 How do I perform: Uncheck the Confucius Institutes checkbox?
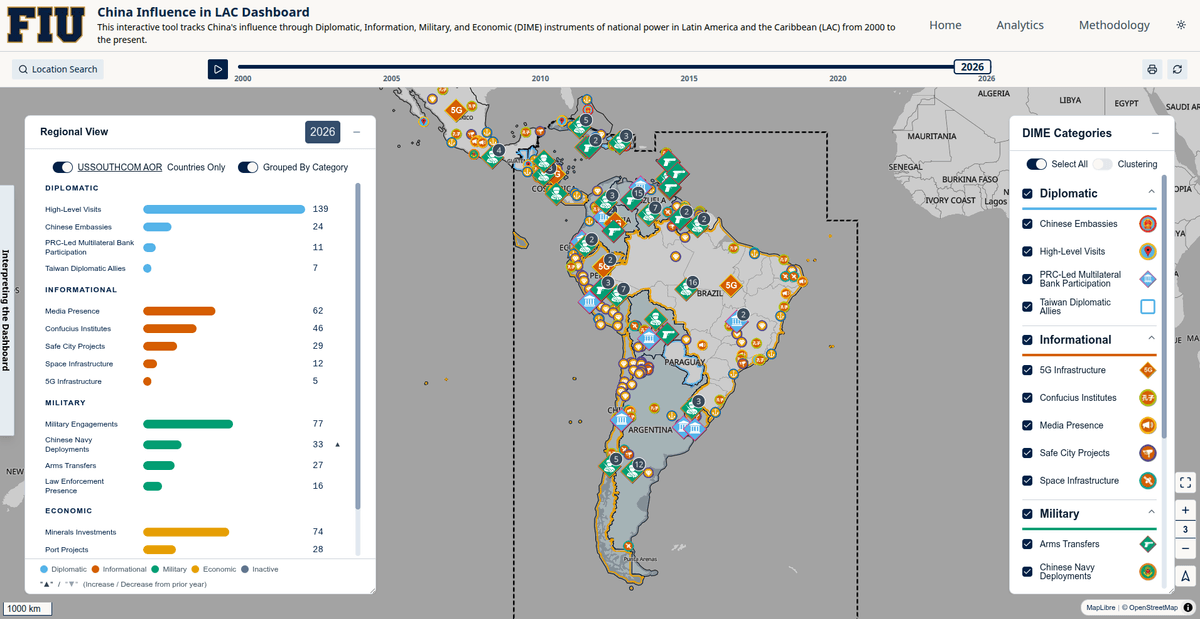coord(1027,398)
